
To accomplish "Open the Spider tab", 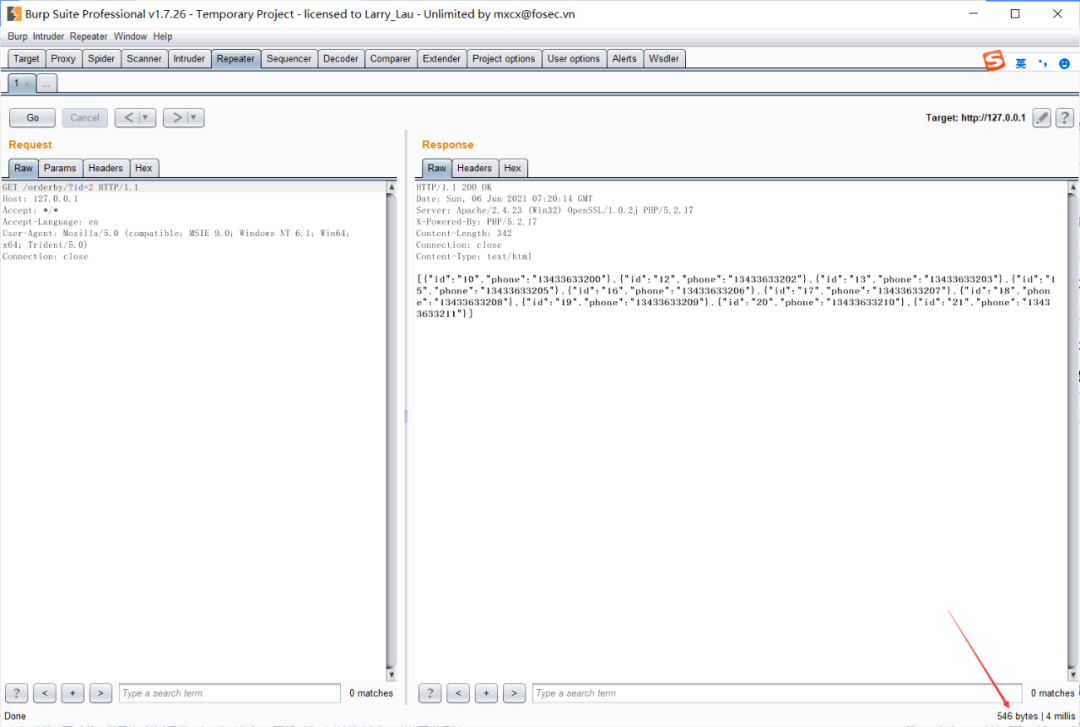I will click(x=101, y=59).
